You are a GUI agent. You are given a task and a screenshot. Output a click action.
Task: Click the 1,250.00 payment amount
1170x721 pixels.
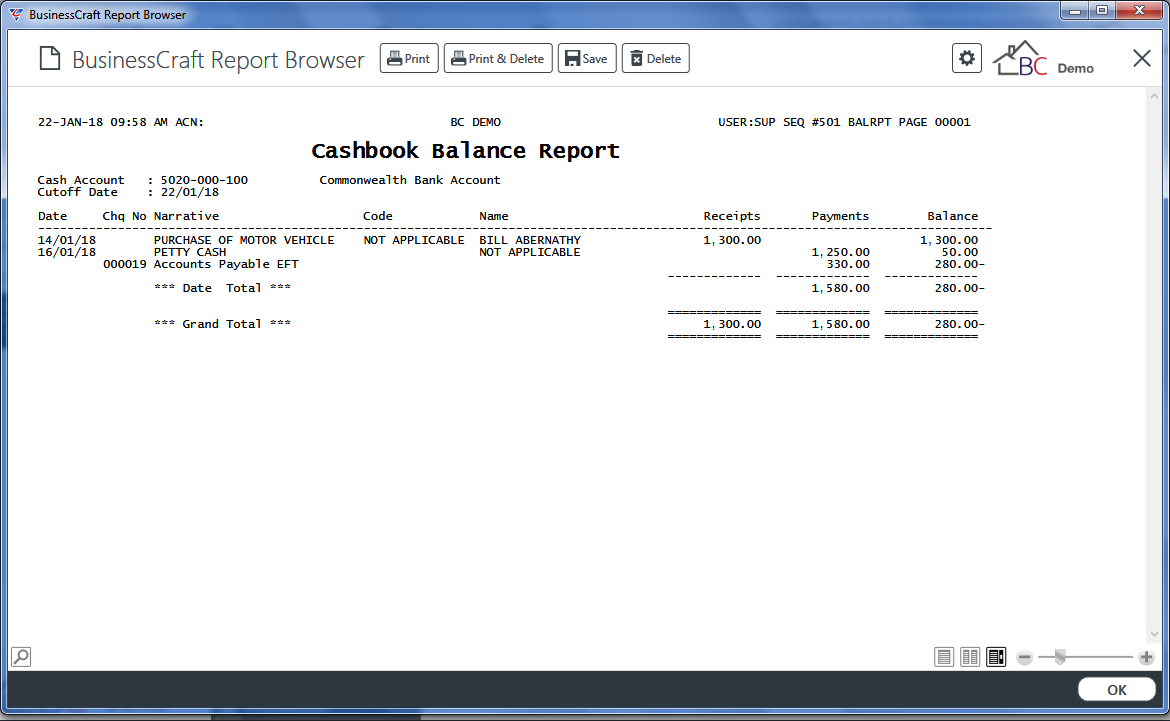point(840,252)
